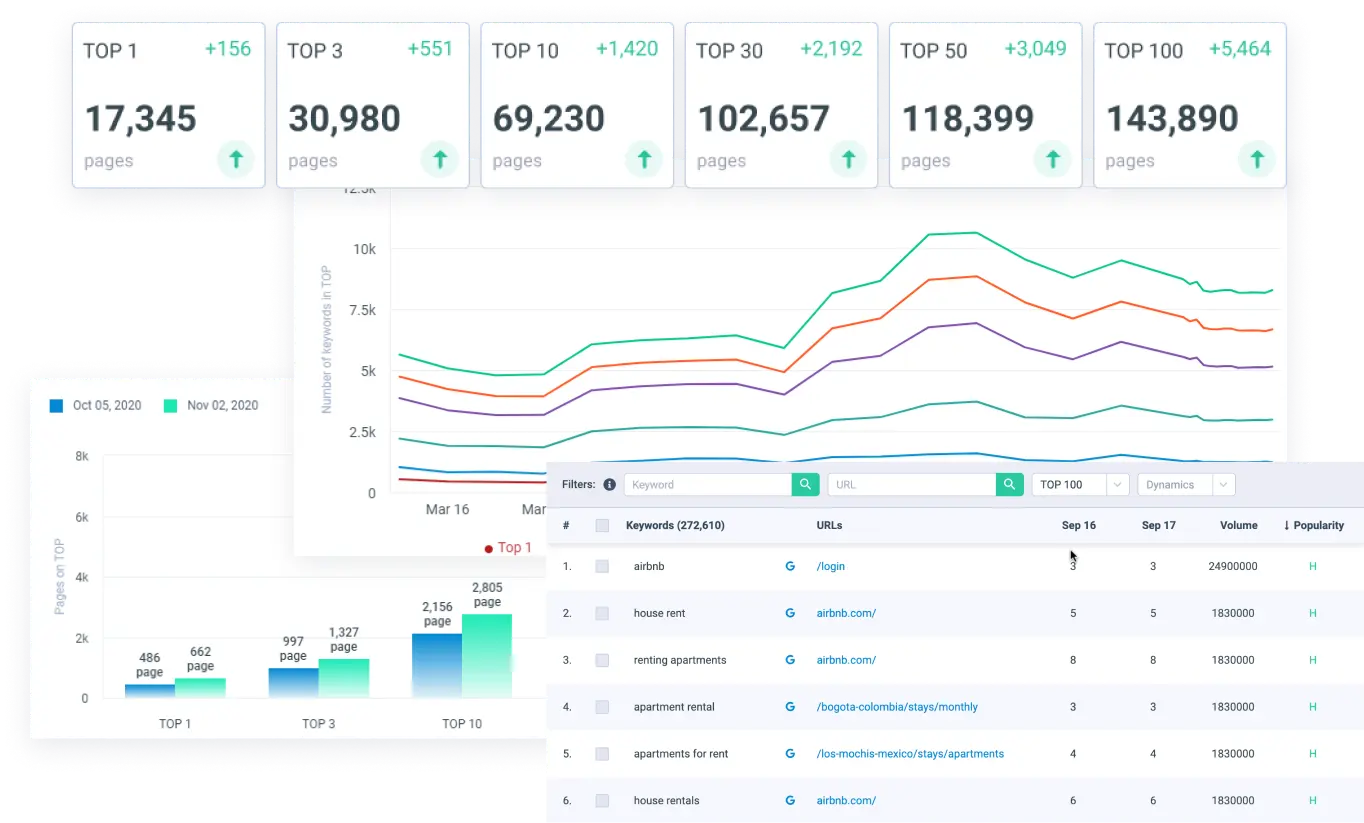Sort by the Volume column header
Viewport: 1364px width, 823px height.
click(x=1239, y=525)
